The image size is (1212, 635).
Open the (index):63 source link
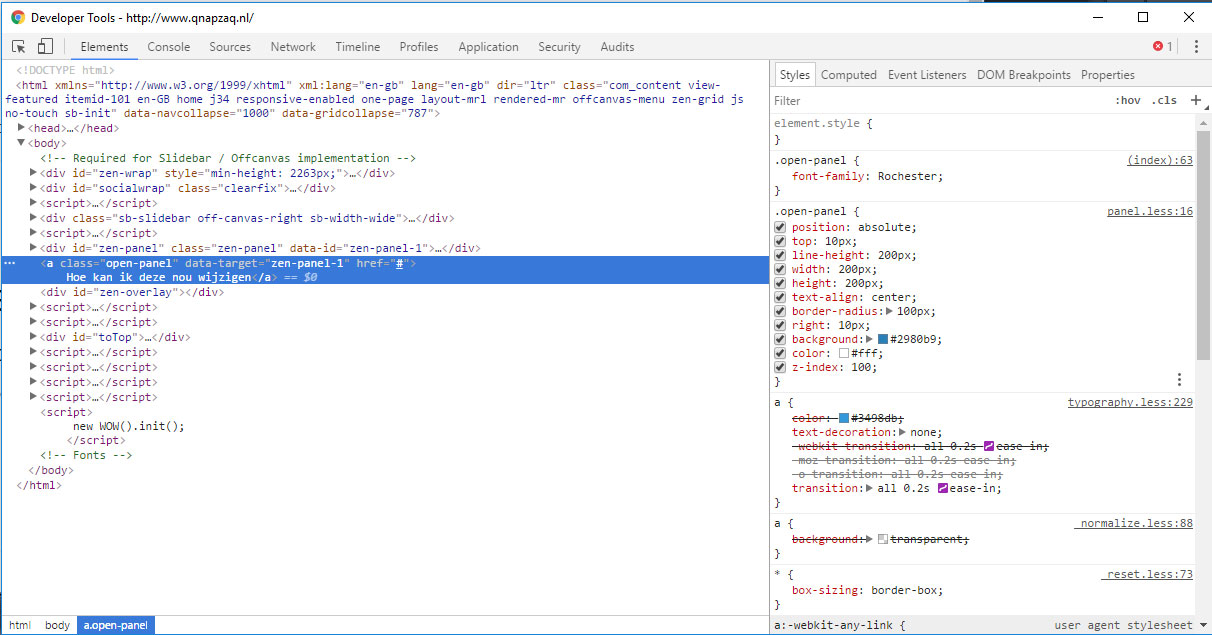1160,160
